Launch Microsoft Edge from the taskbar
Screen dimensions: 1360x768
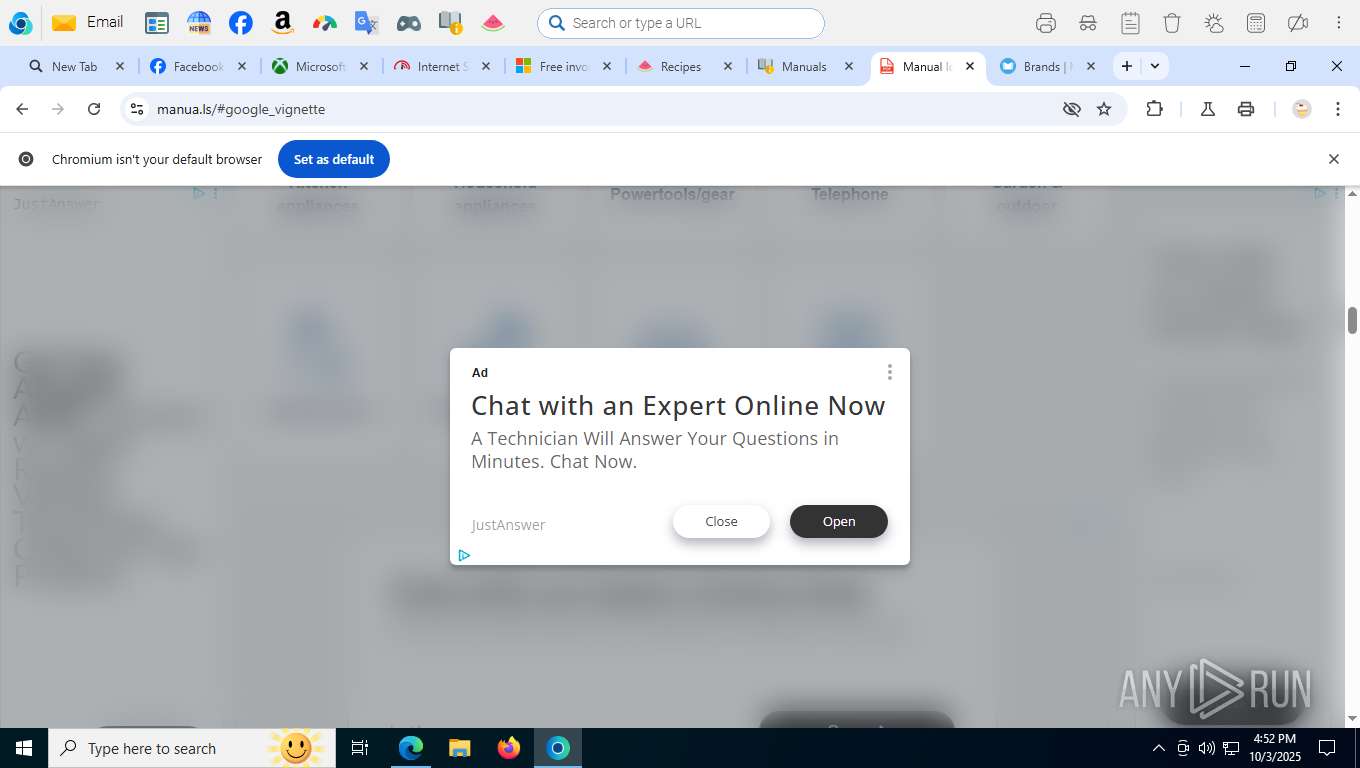(411, 748)
